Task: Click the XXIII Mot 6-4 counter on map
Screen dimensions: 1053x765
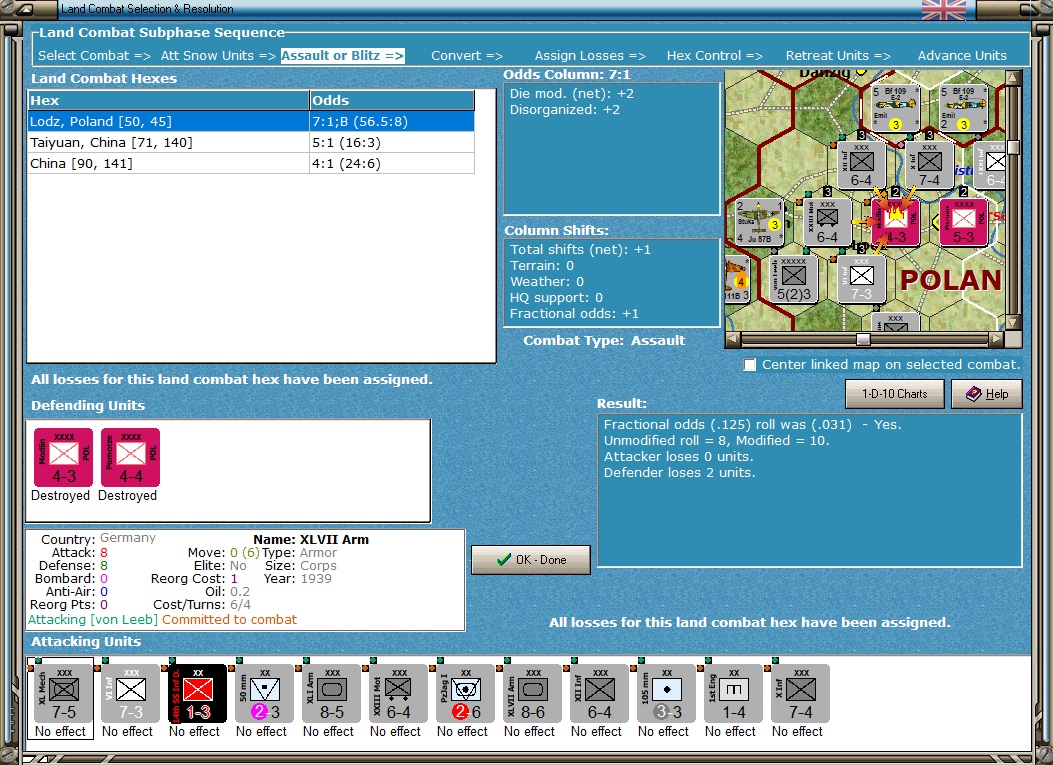Action: coord(827,222)
